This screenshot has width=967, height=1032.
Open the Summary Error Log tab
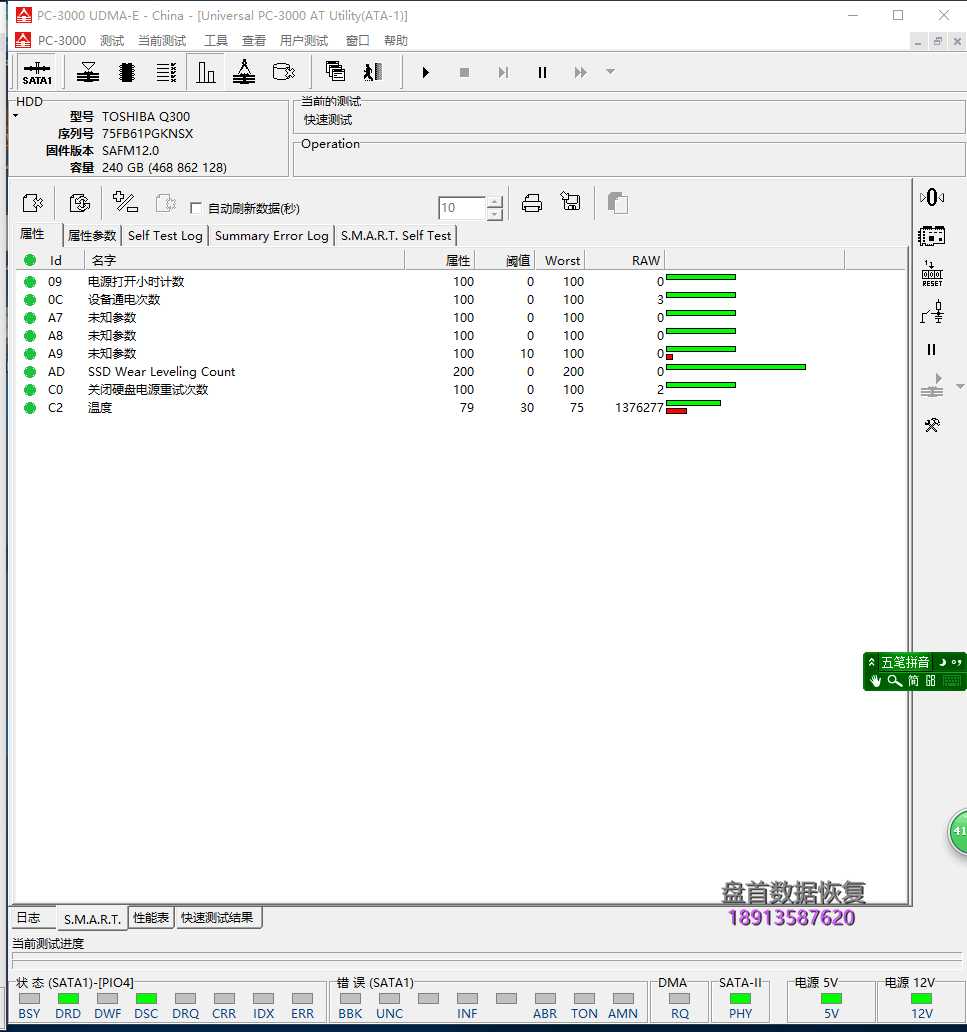(x=272, y=236)
